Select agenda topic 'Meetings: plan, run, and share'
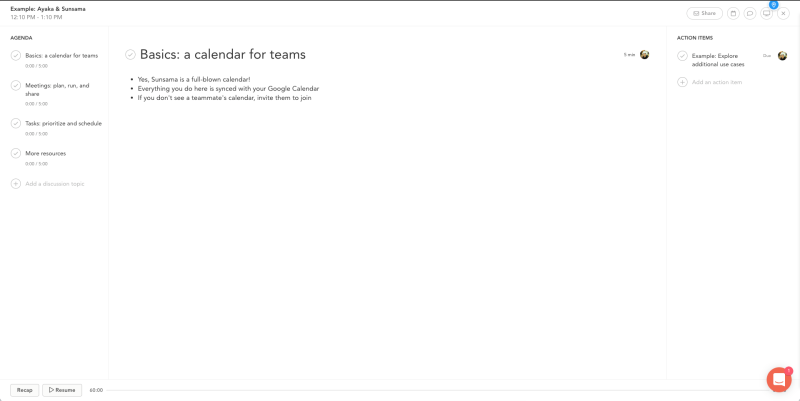Image resolution: width=800 pixels, height=401 pixels. pyautogui.click(x=57, y=90)
